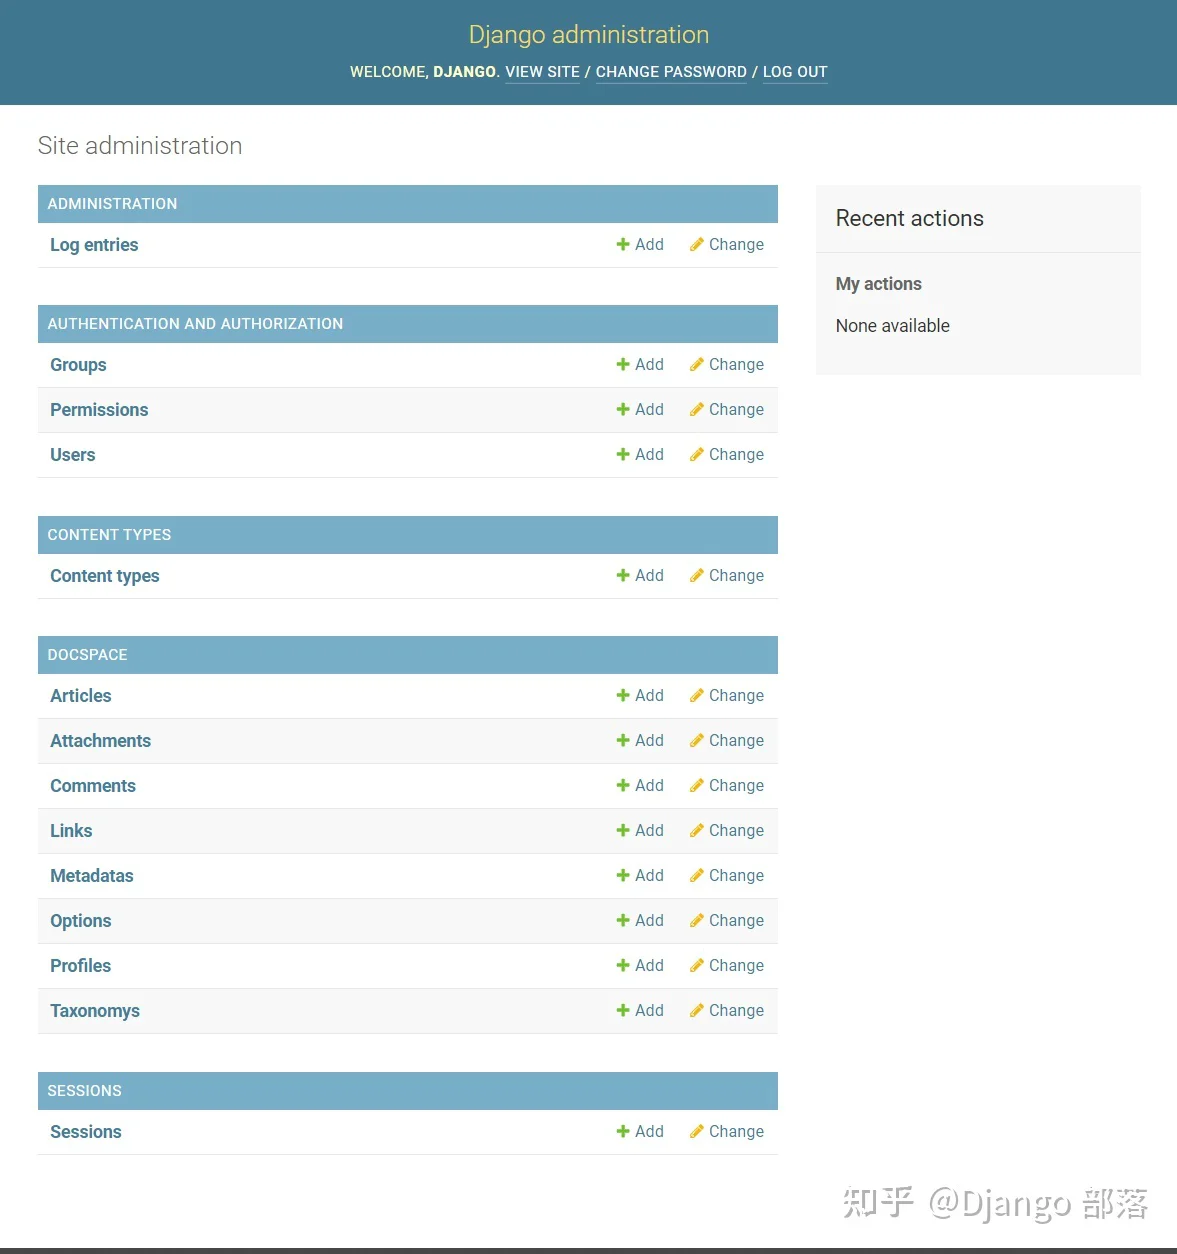Click the Log Out link
Screen dimensions: 1177x1254
pos(795,72)
